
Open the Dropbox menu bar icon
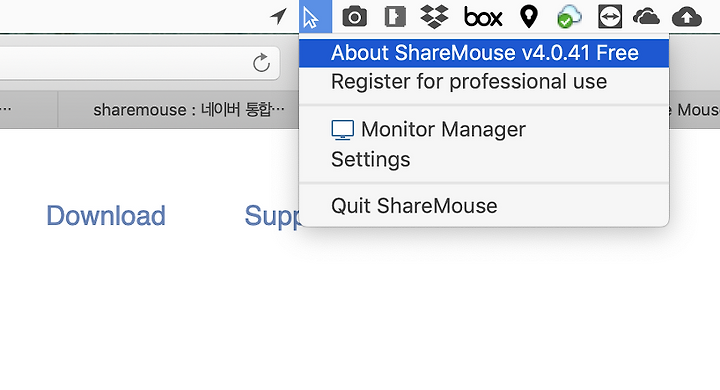click(434, 17)
